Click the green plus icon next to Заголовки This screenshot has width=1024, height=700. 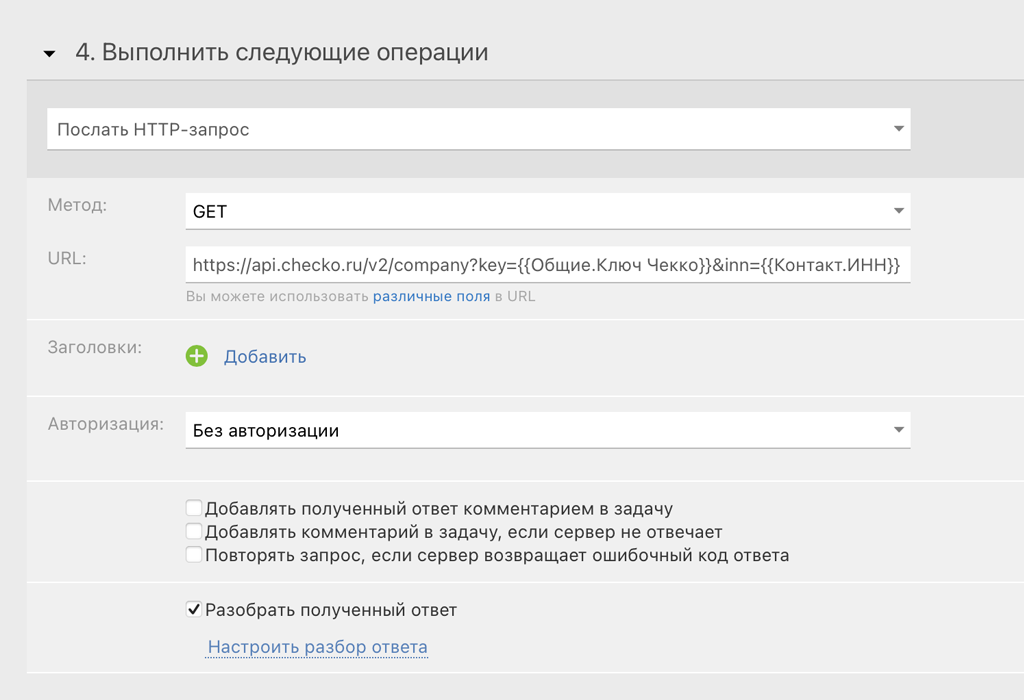click(x=196, y=356)
